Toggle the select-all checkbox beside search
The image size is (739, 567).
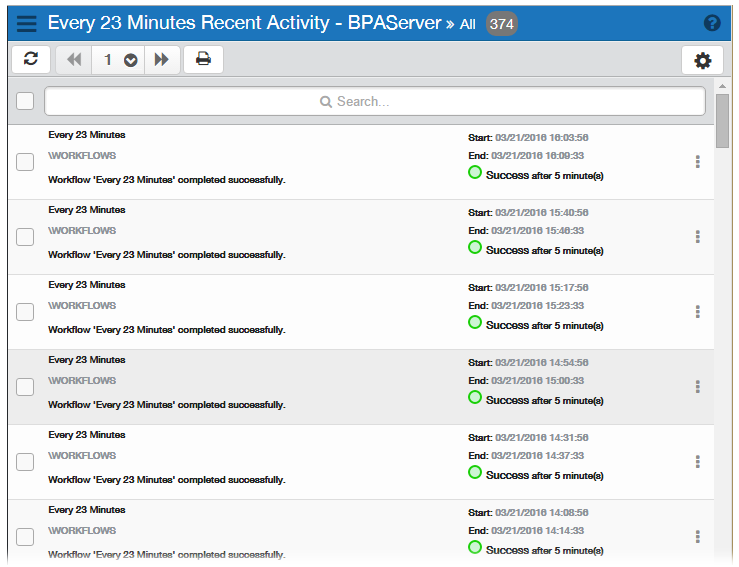point(25,101)
